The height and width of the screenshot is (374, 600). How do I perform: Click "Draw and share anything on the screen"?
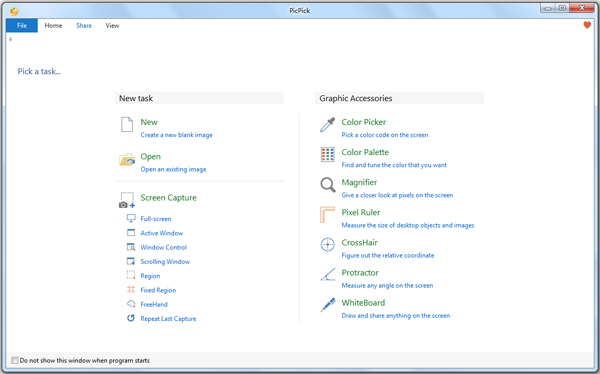[396, 315]
